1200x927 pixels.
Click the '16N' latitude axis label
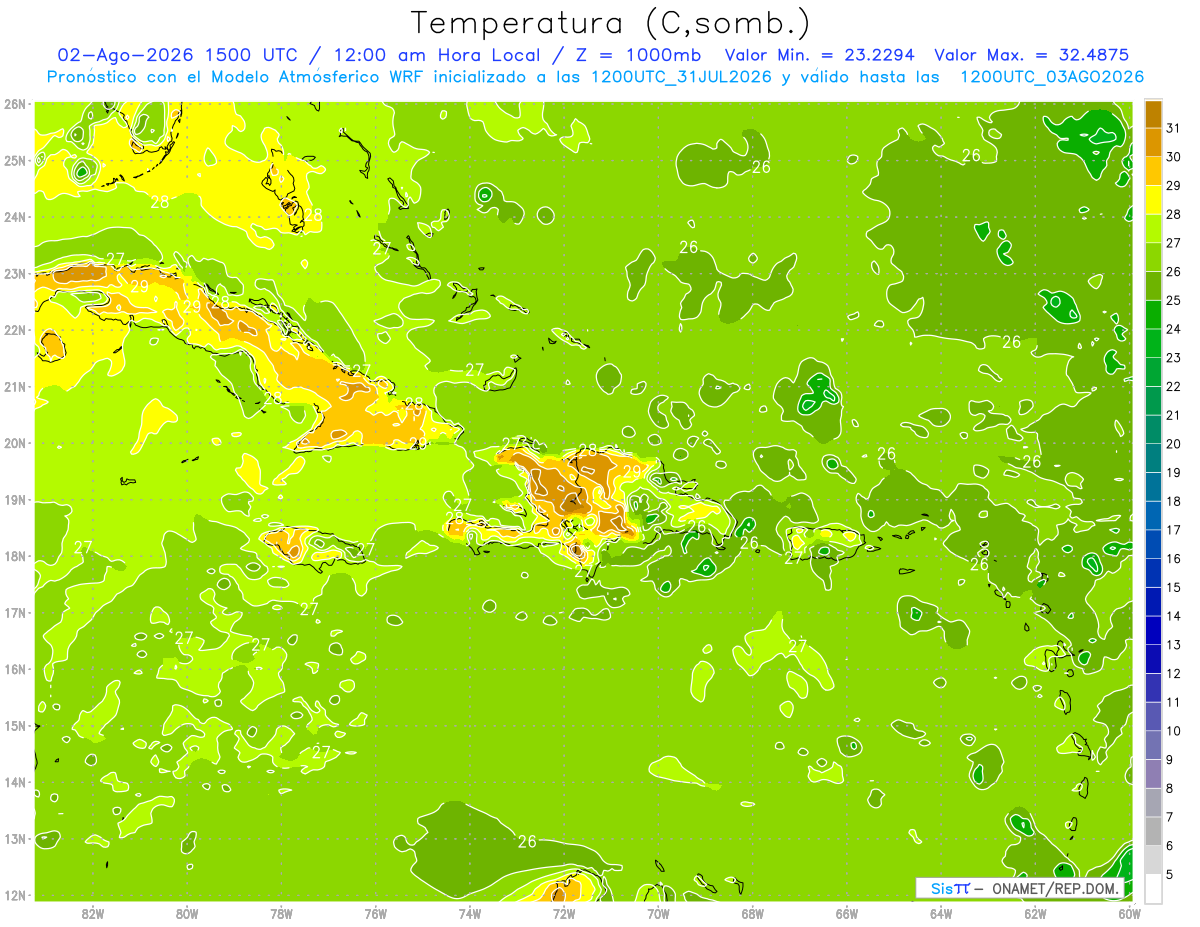point(14,669)
